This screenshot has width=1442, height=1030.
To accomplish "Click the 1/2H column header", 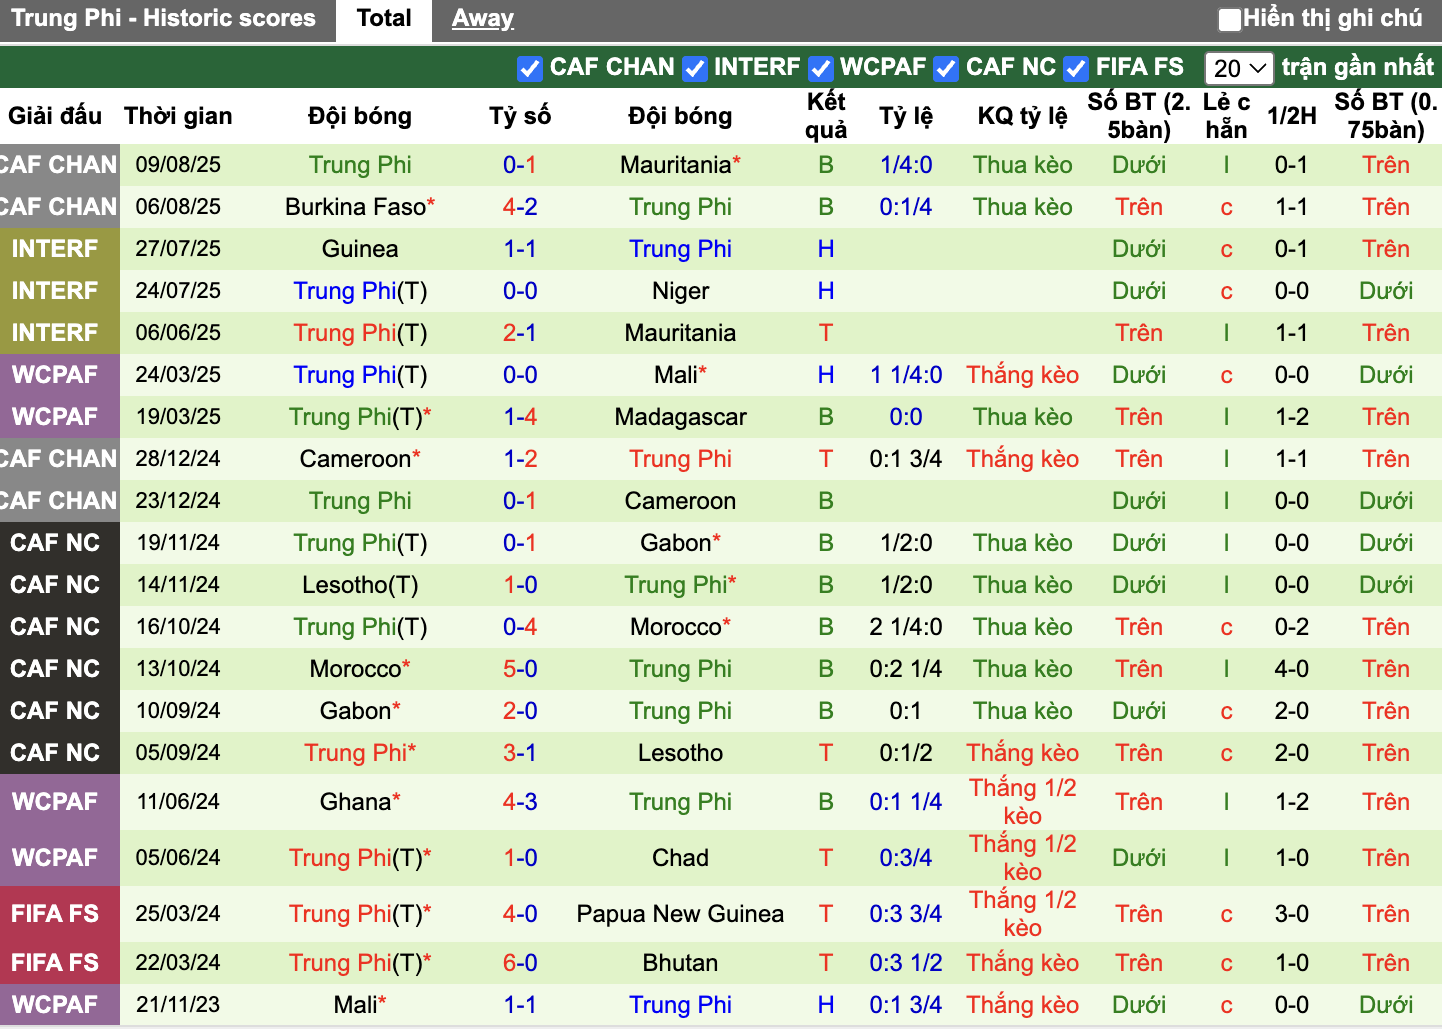I will [x=1292, y=116].
